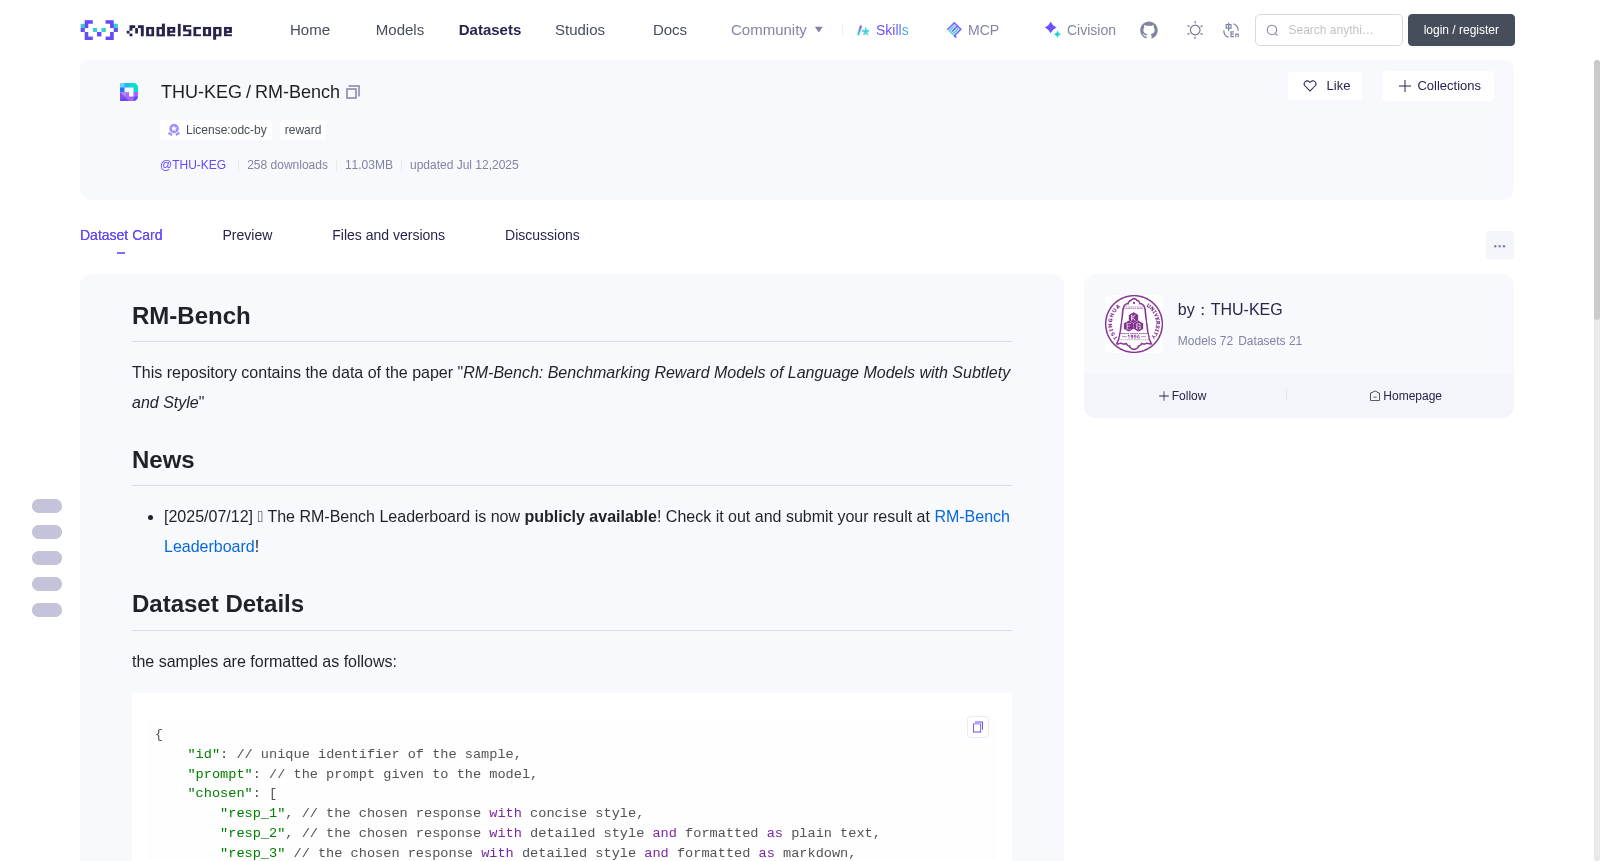Click the "News" heading
Viewport: 1600px width, 861px height.
pyautogui.click(x=163, y=460)
